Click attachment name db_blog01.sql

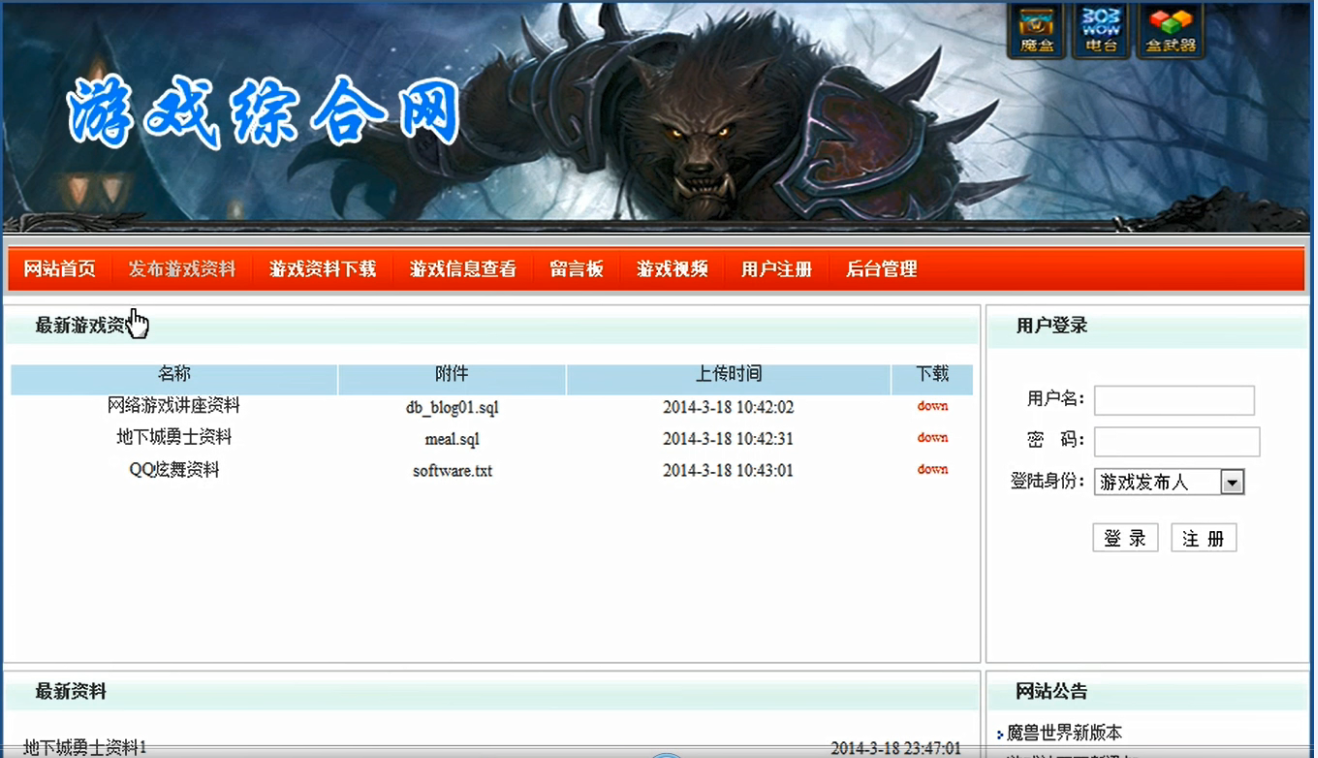[452, 408]
